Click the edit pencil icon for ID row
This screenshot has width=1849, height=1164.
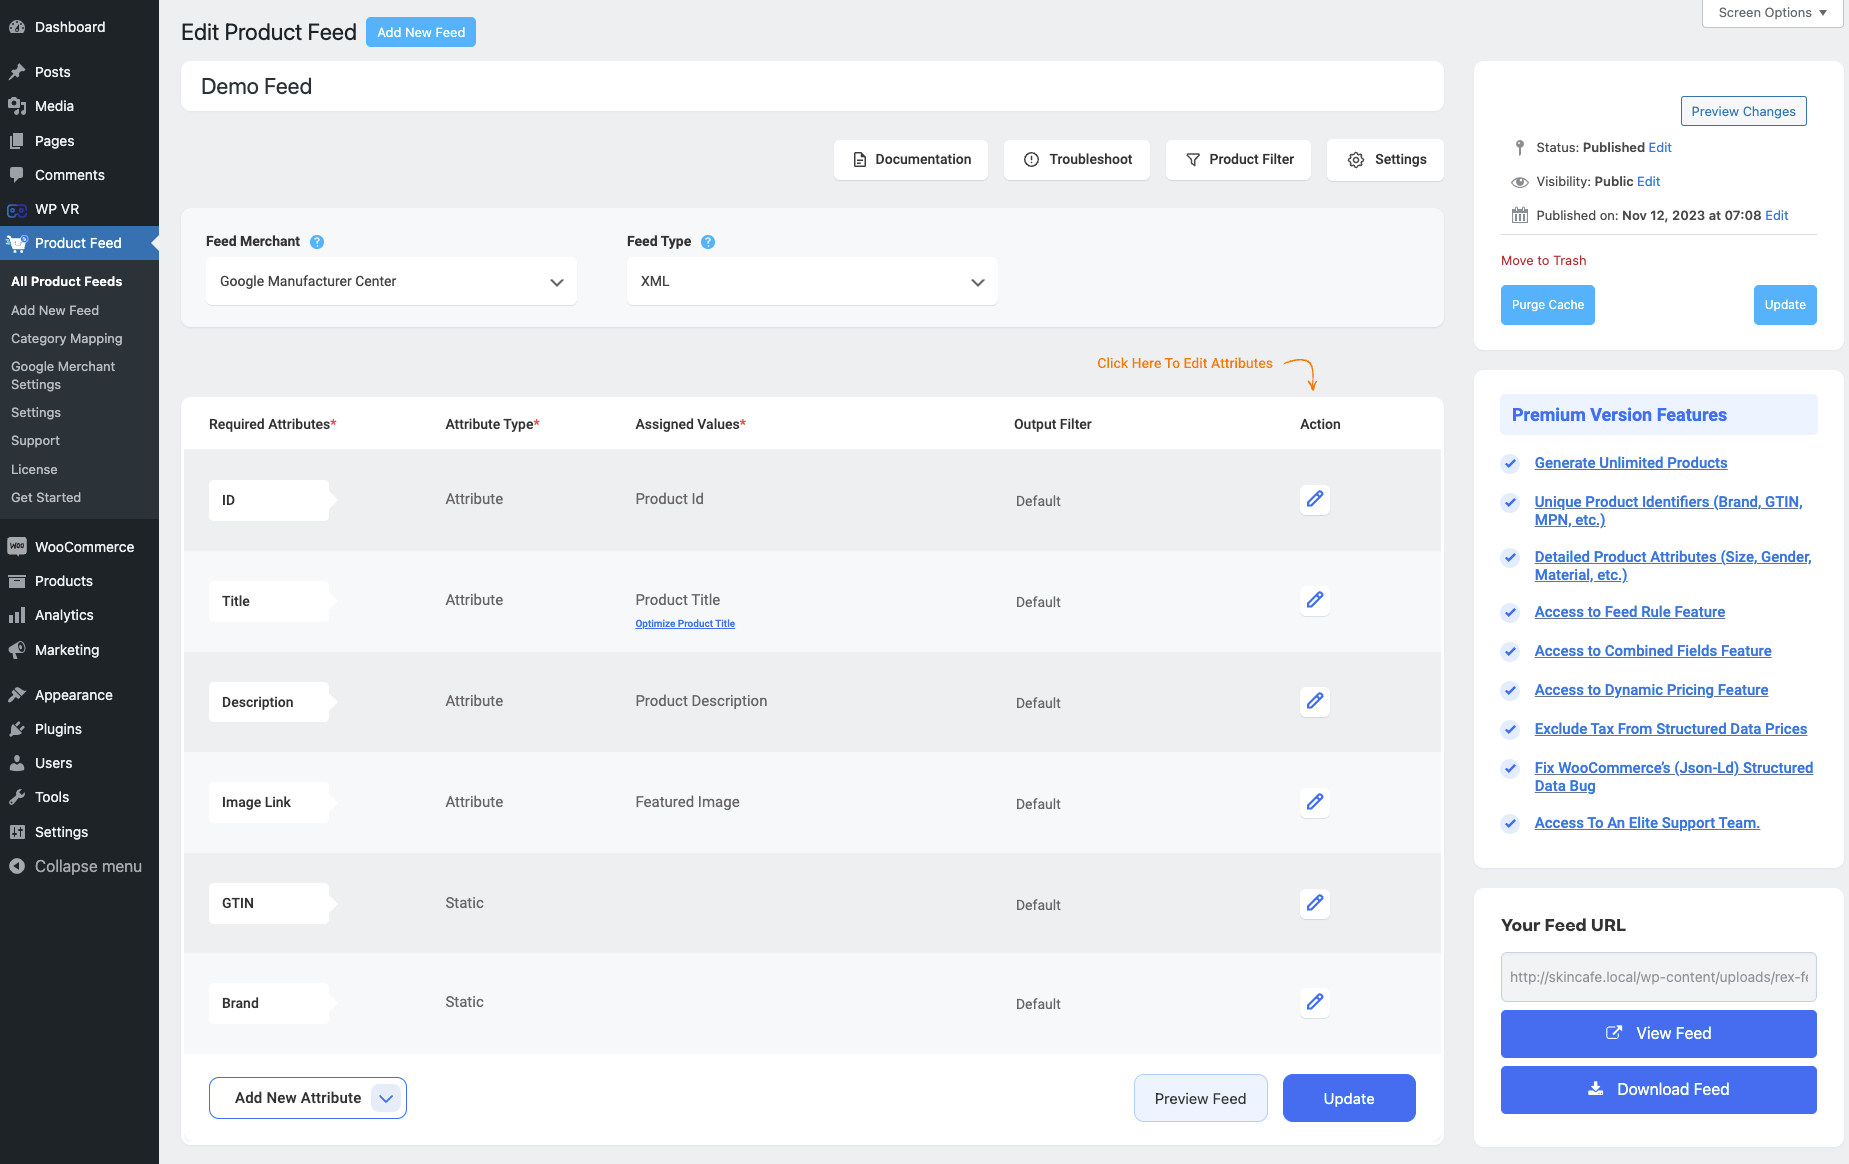click(x=1315, y=499)
